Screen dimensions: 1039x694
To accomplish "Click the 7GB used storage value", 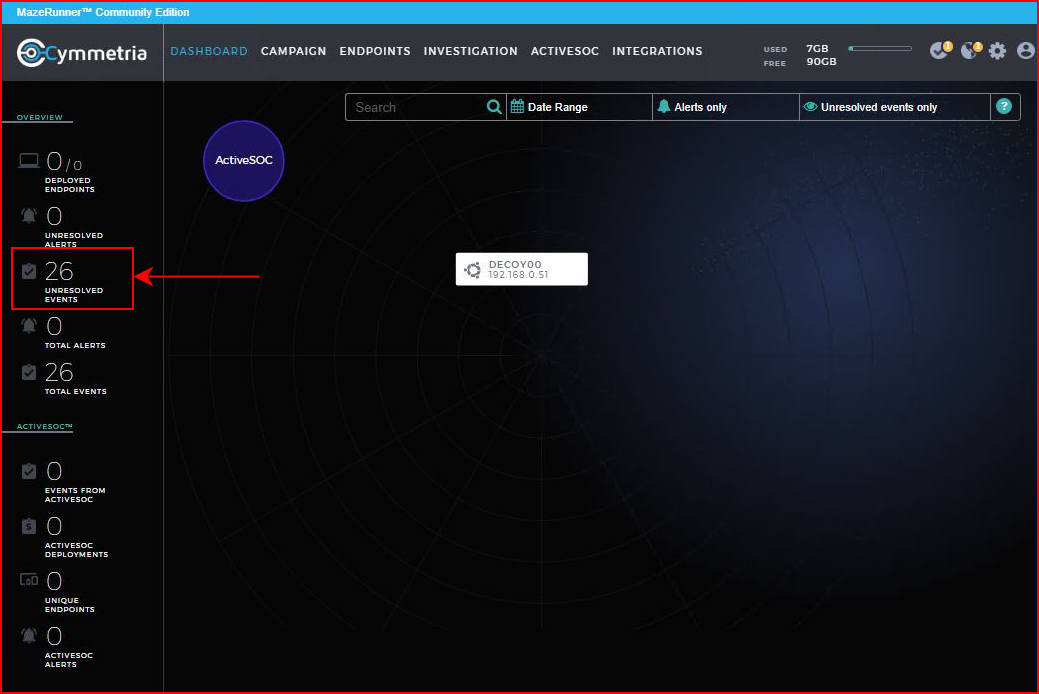I will tap(817, 48).
